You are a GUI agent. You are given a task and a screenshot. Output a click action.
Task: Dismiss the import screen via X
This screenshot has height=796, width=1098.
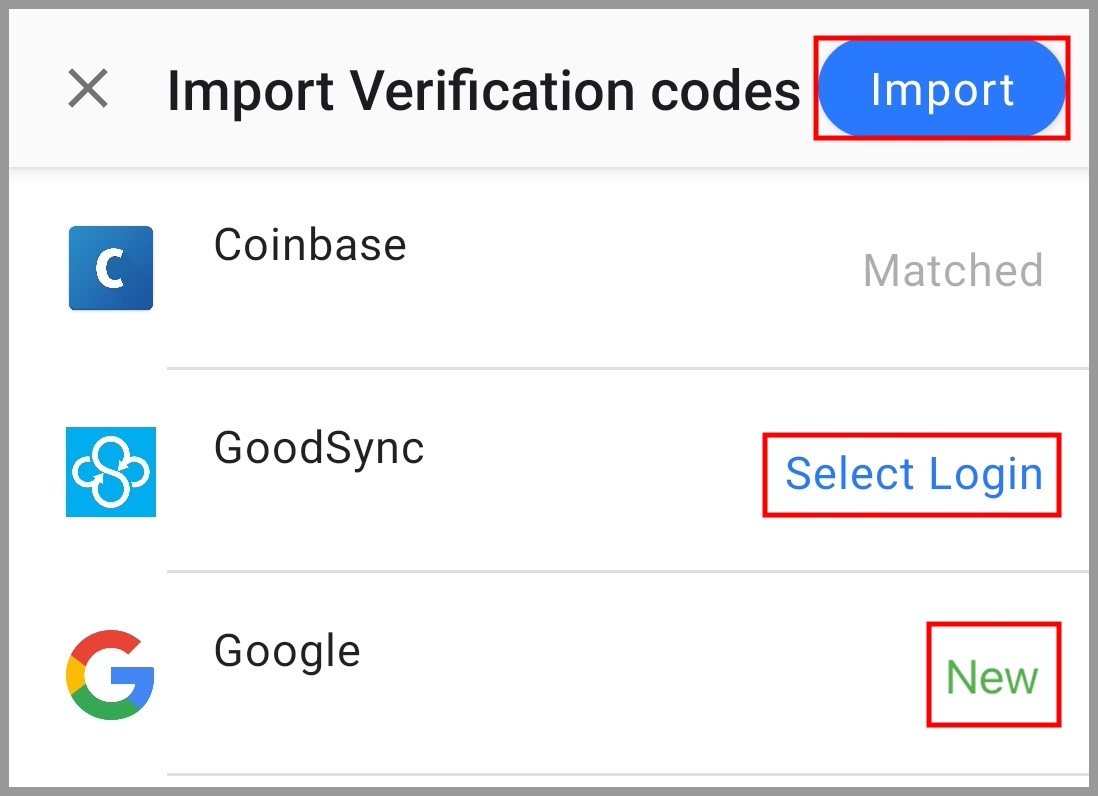tap(88, 90)
